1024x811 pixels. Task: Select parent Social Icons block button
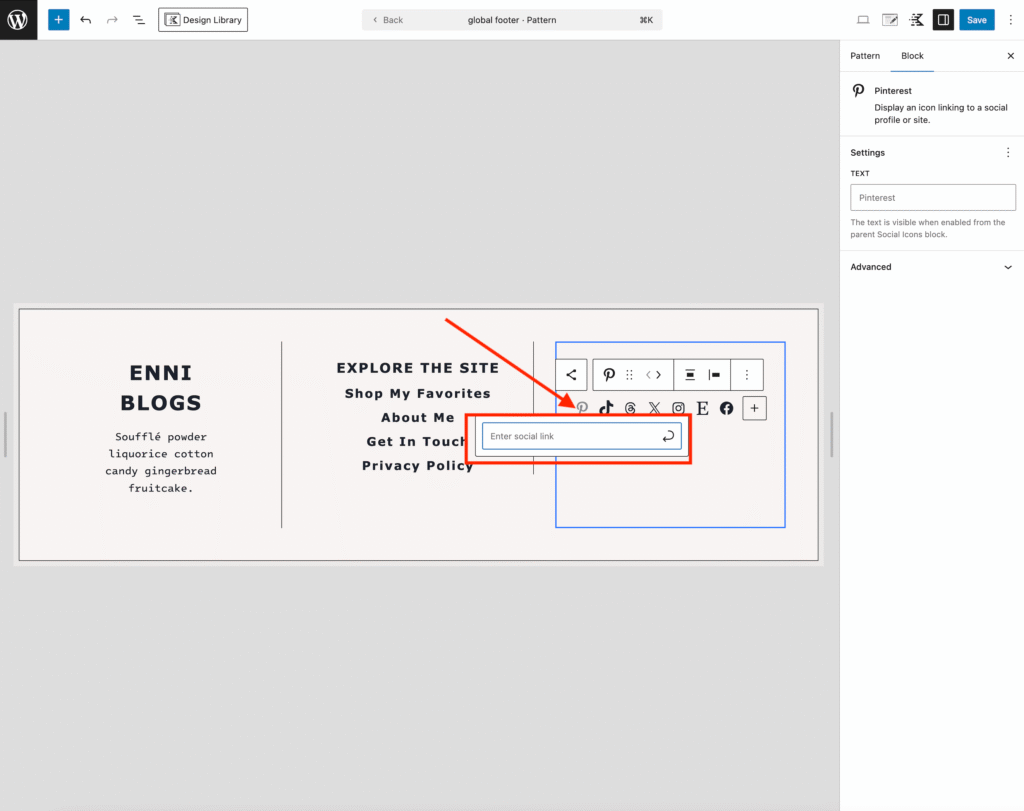(x=571, y=375)
